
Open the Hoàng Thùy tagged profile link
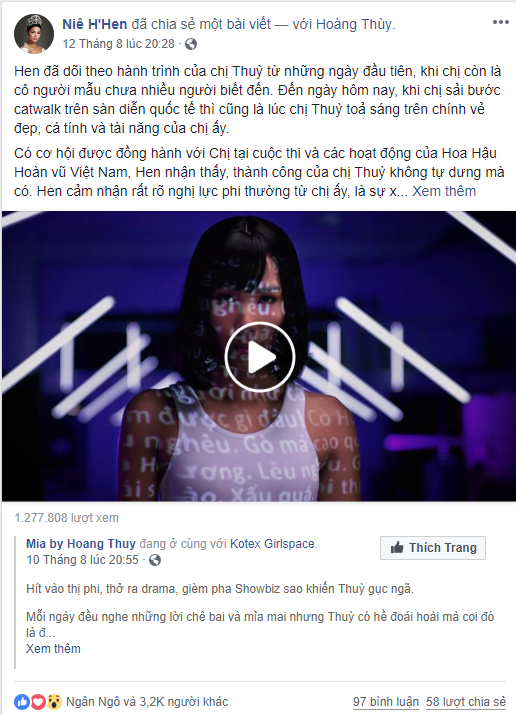point(354,24)
